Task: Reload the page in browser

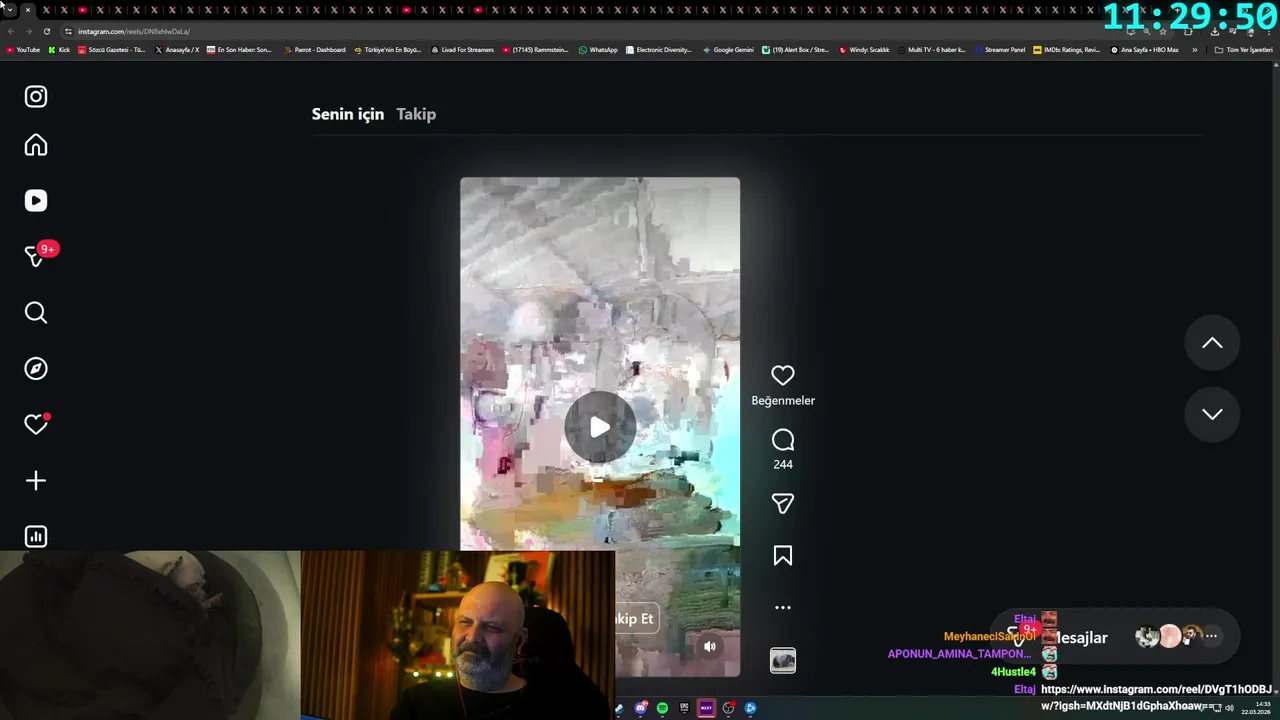Action: click(46, 31)
